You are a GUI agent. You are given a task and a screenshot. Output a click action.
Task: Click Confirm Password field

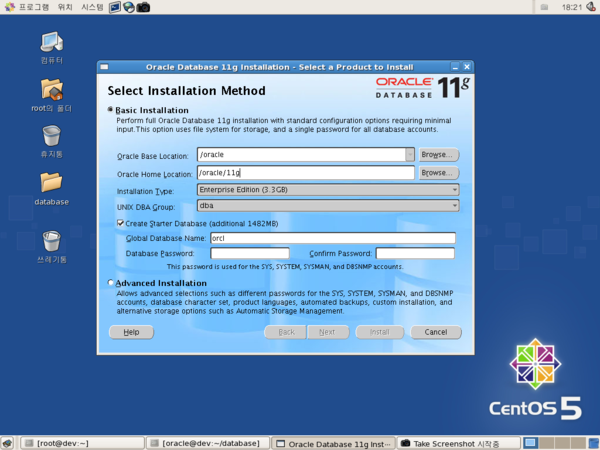tap(416, 253)
